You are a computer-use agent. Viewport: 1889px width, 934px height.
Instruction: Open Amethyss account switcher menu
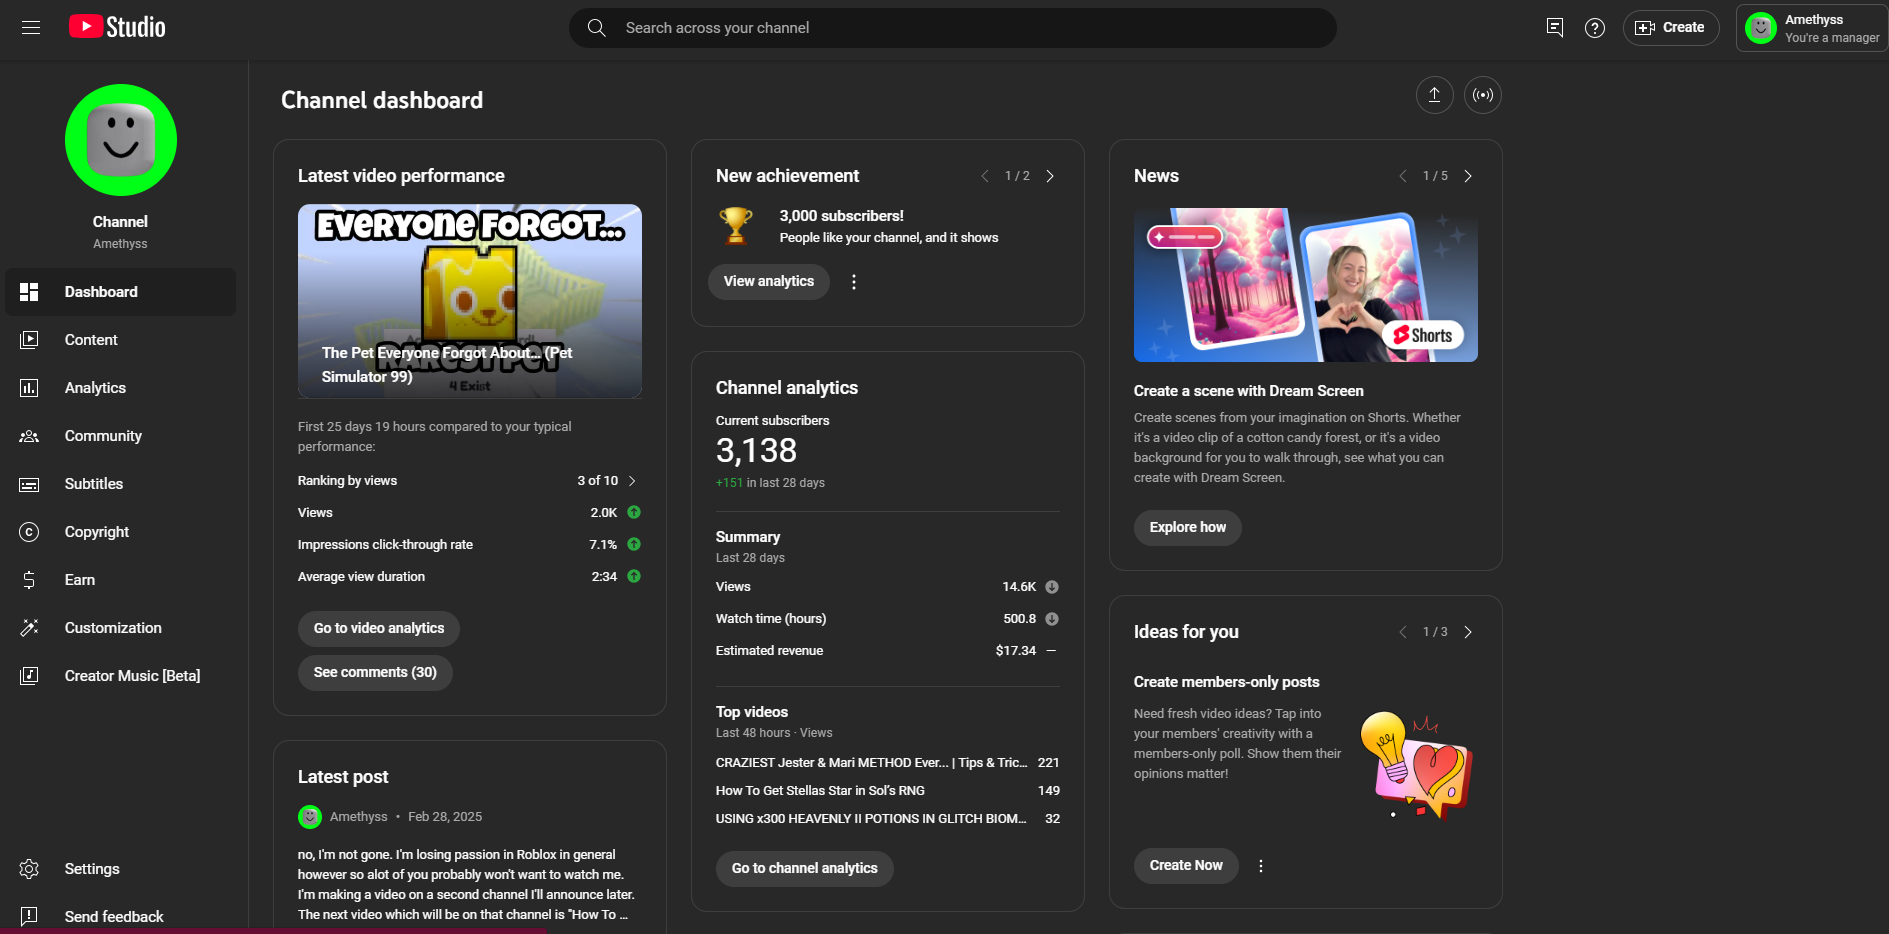(x=1812, y=28)
